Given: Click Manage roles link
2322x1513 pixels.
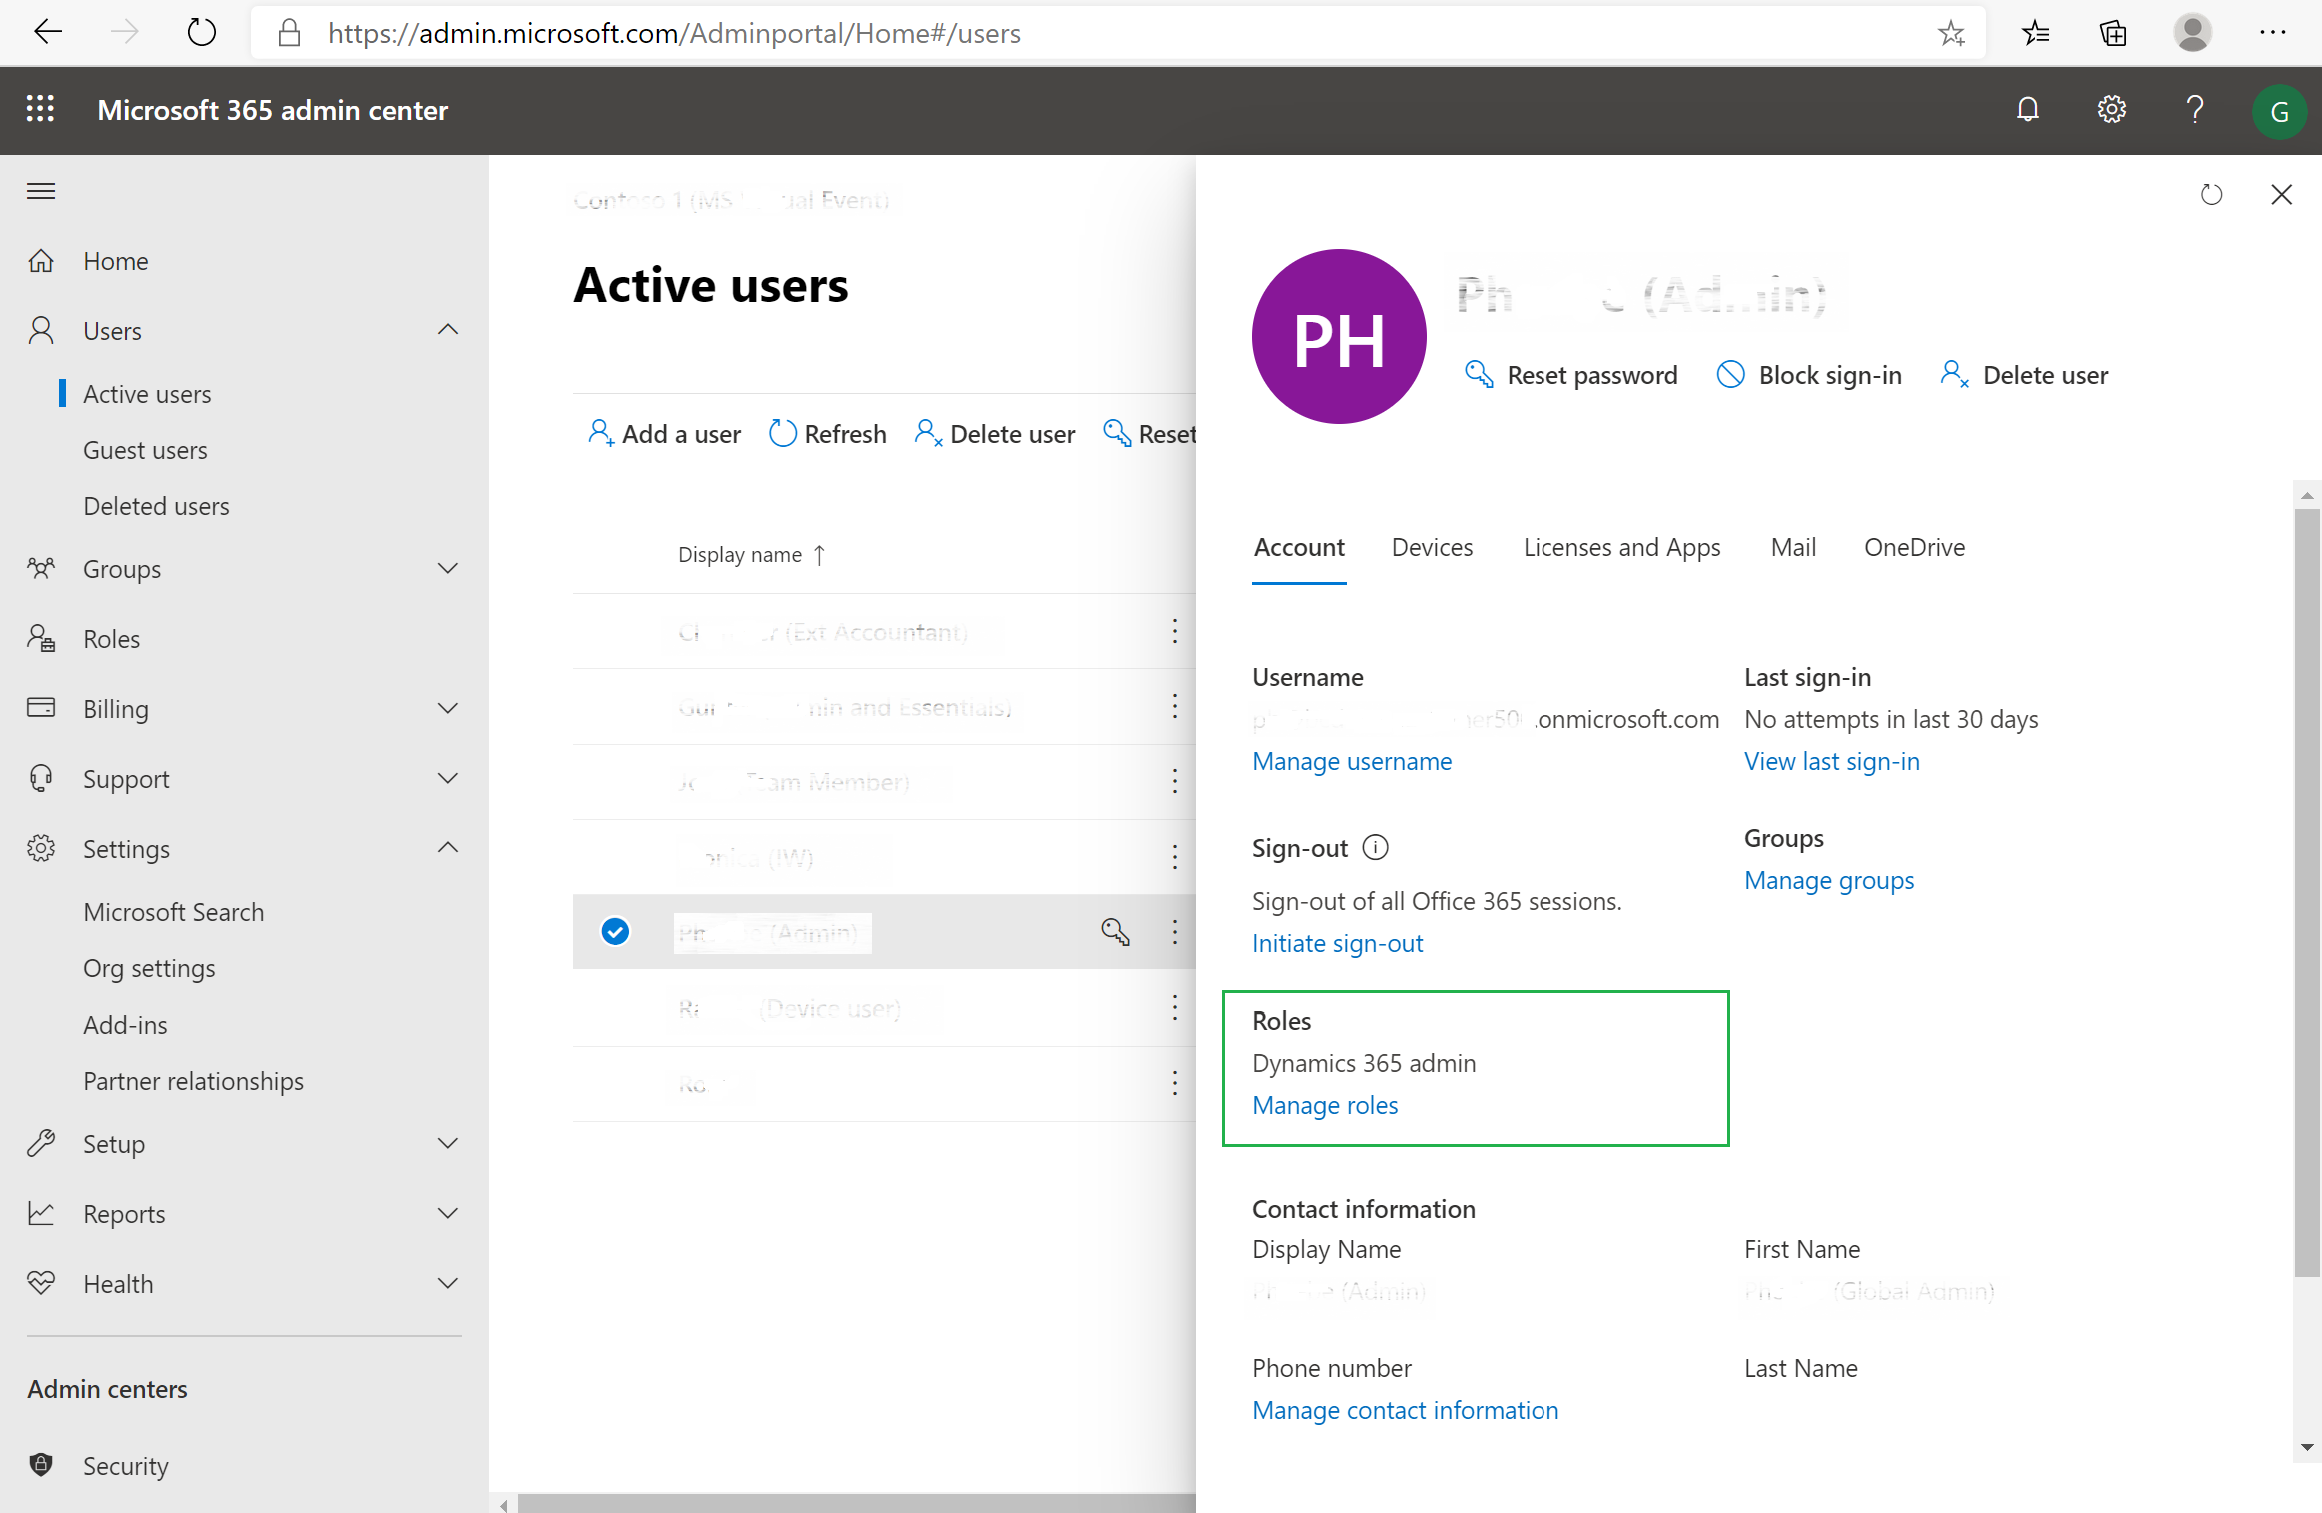Looking at the screenshot, I should pos(1325,1103).
